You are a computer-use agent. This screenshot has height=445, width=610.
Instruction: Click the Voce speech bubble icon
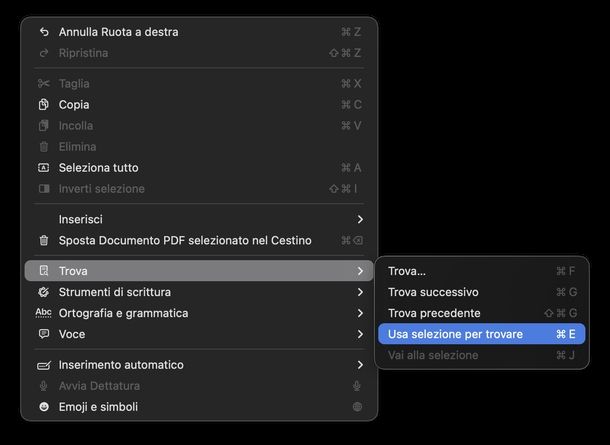click(x=43, y=334)
